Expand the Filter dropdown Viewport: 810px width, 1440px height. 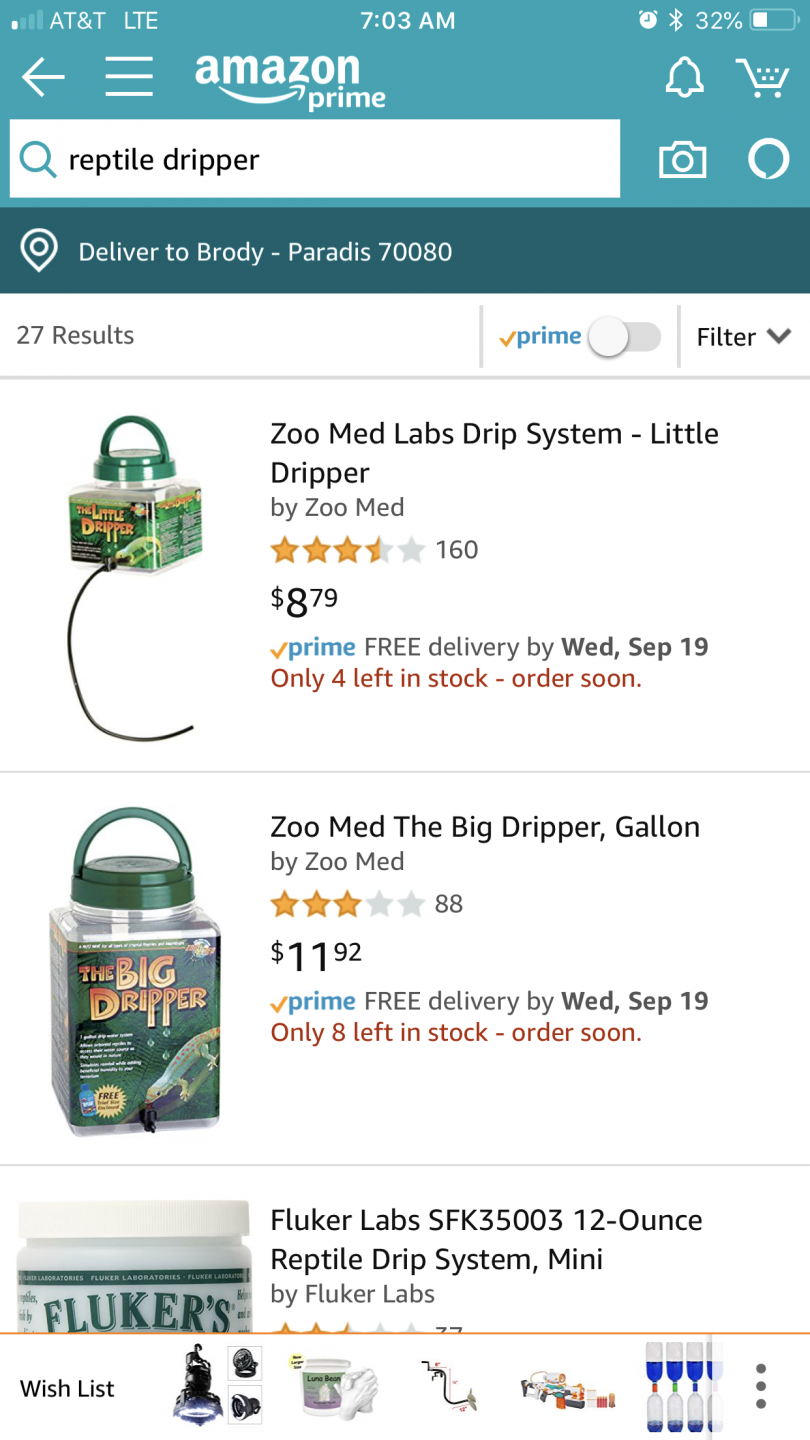[x=743, y=337]
